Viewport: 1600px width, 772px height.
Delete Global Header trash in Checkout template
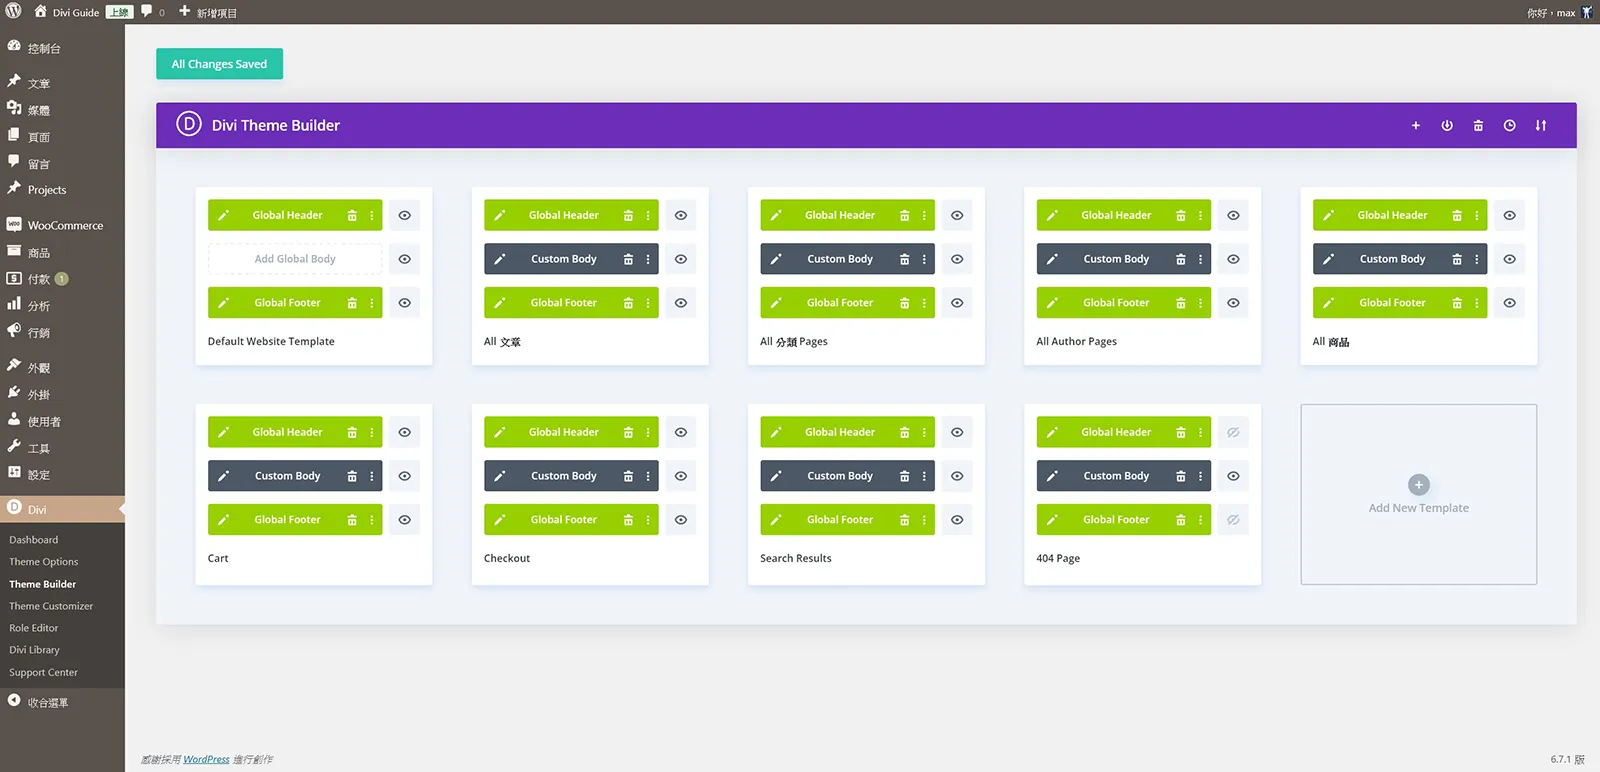pos(628,432)
